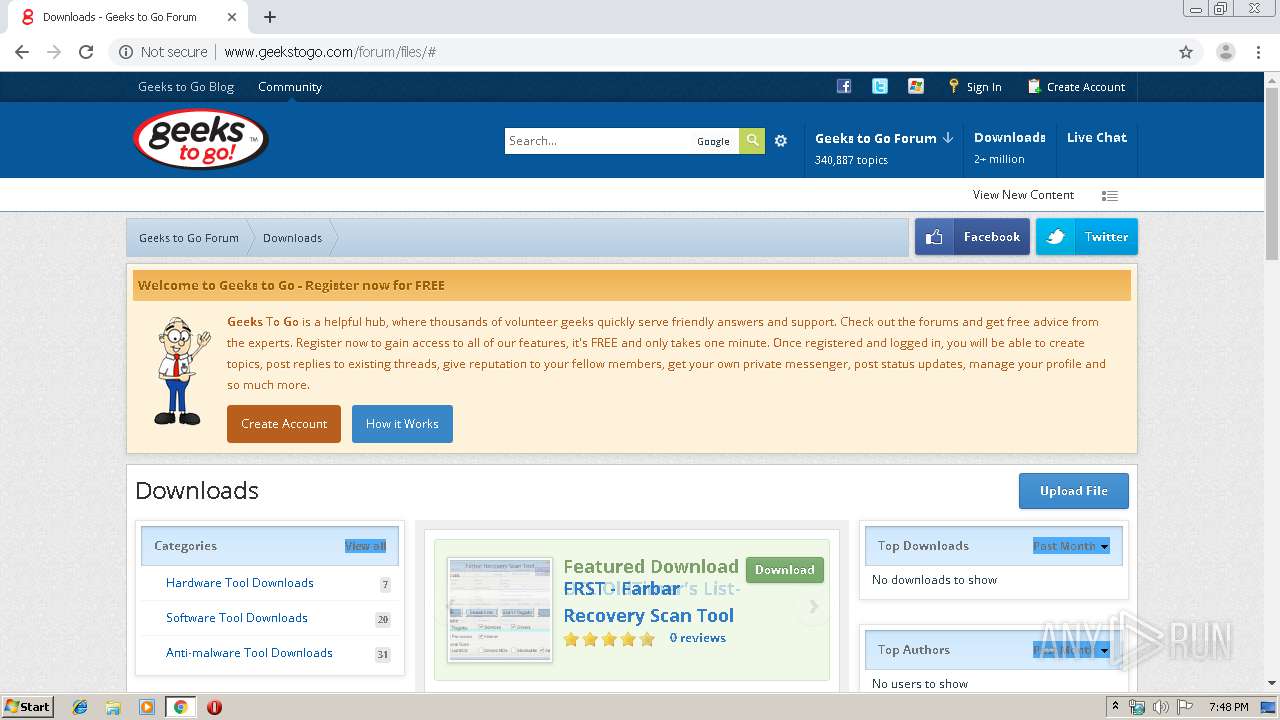Open the Chrome profile avatar icon
This screenshot has width=1280, height=720.
pos(1225,52)
